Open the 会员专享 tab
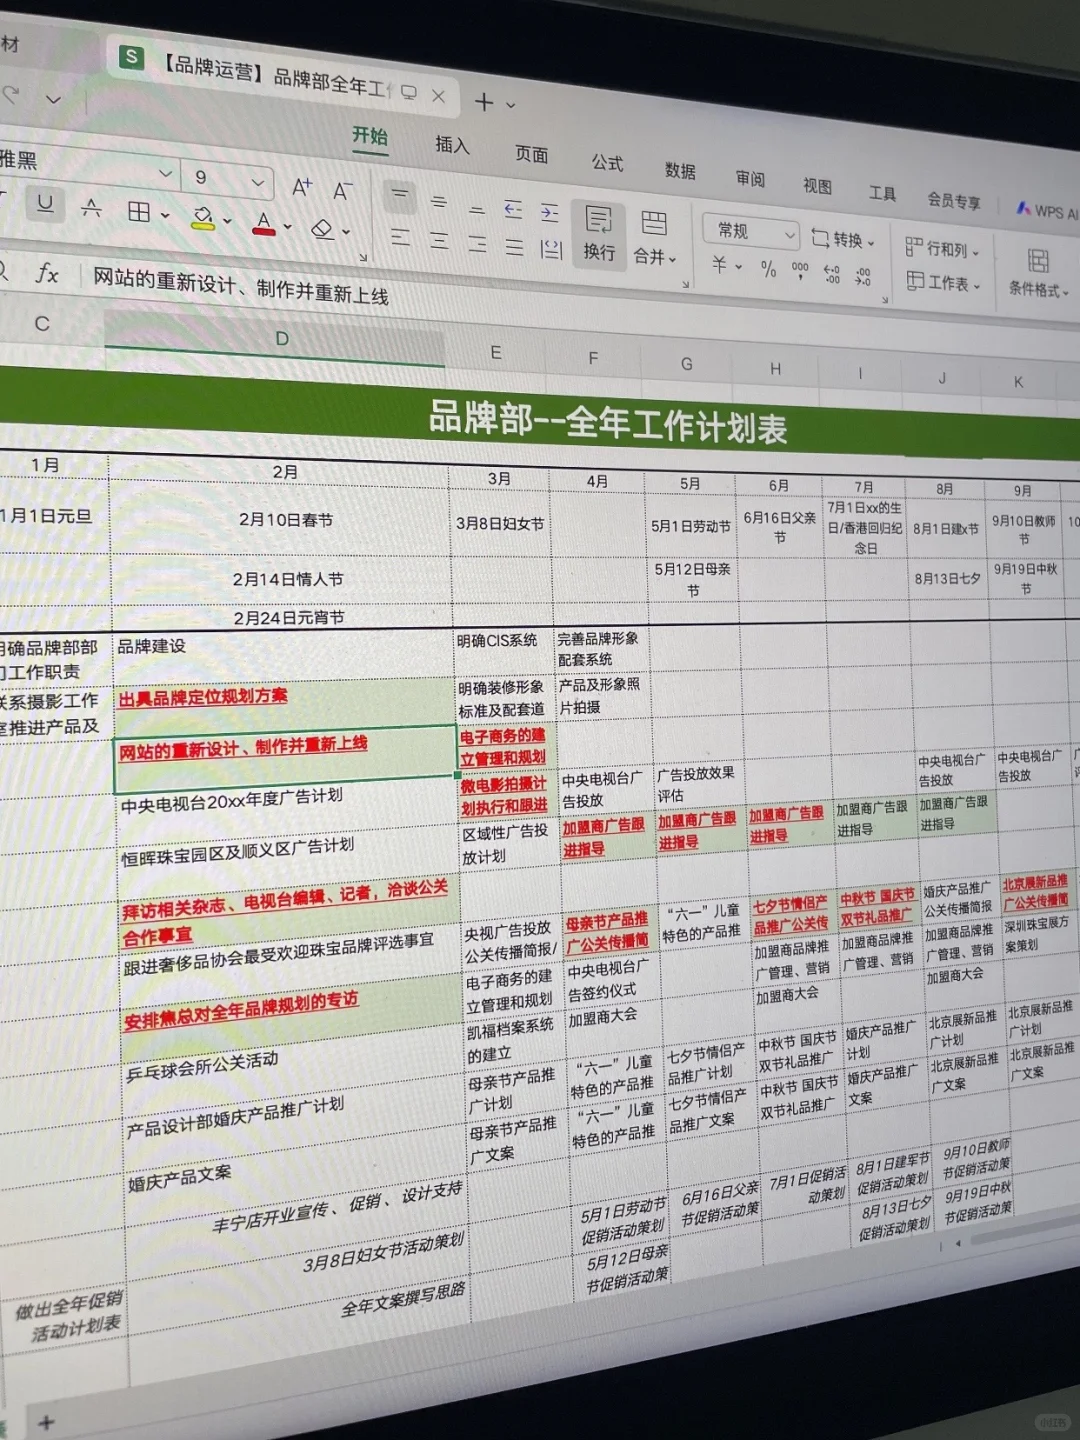This screenshot has width=1080, height=1440. (x=954, y=200)
